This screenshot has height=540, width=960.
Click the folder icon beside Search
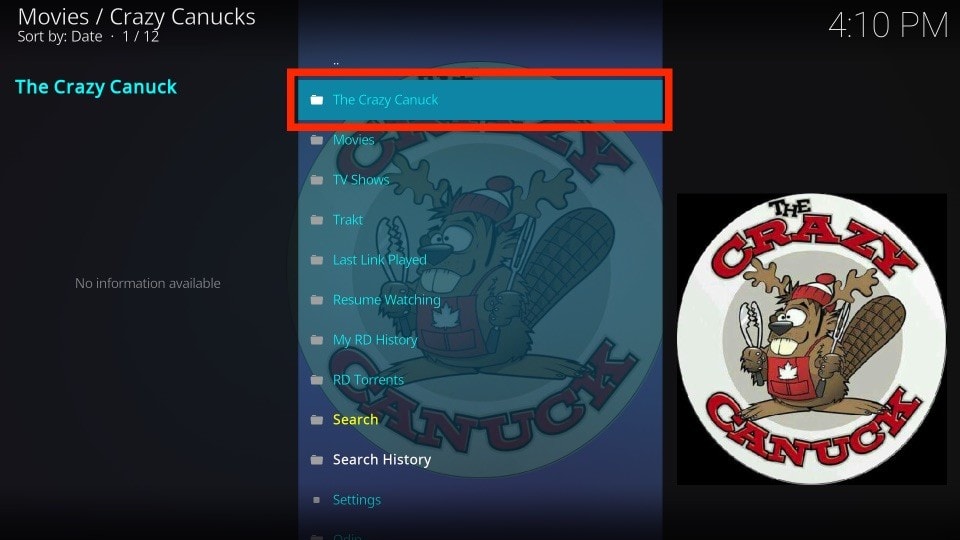coord(317,420)
